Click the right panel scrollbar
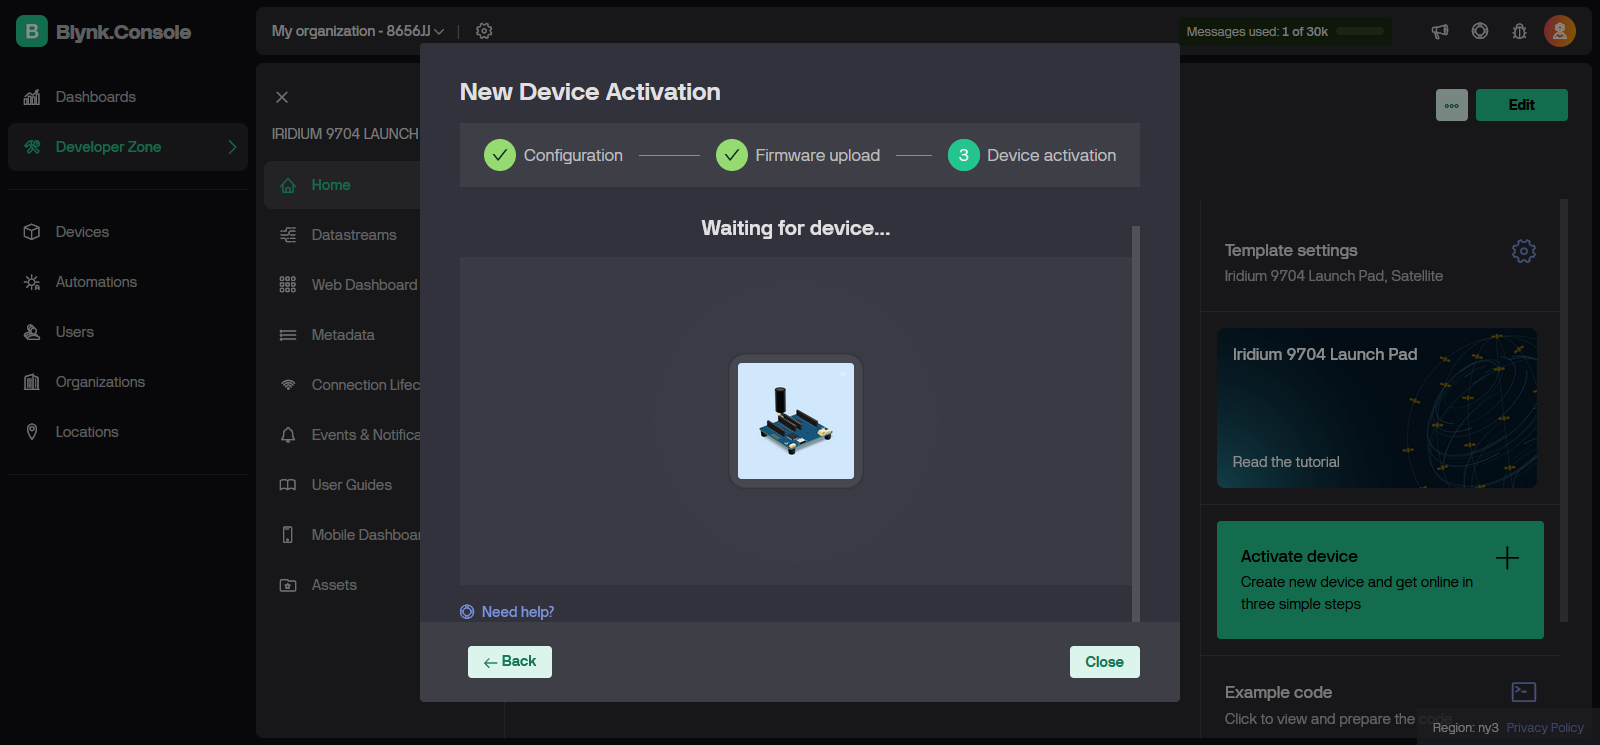The height and width of the screenshot is (745, 1600). point(1564,410)
